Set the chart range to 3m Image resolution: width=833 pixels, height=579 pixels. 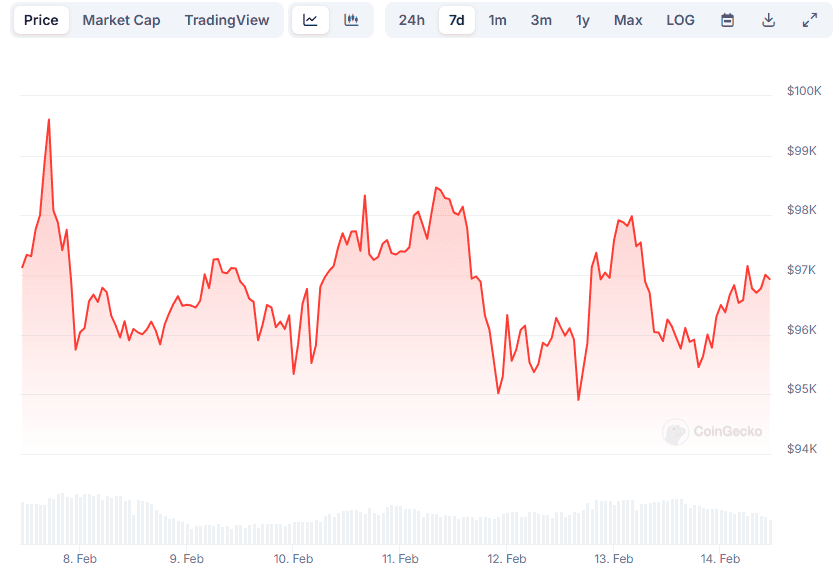coord(541,20)
